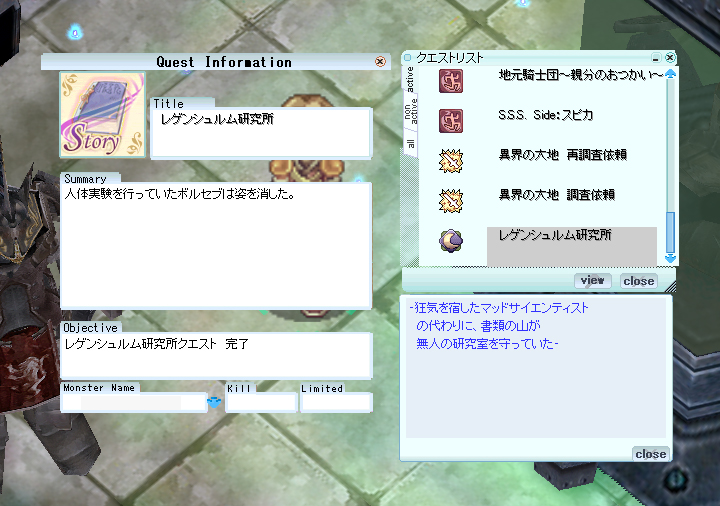The image size is (720, 506).
Task: Switch to the non active quests tab
Action: (x=411, y=112)
